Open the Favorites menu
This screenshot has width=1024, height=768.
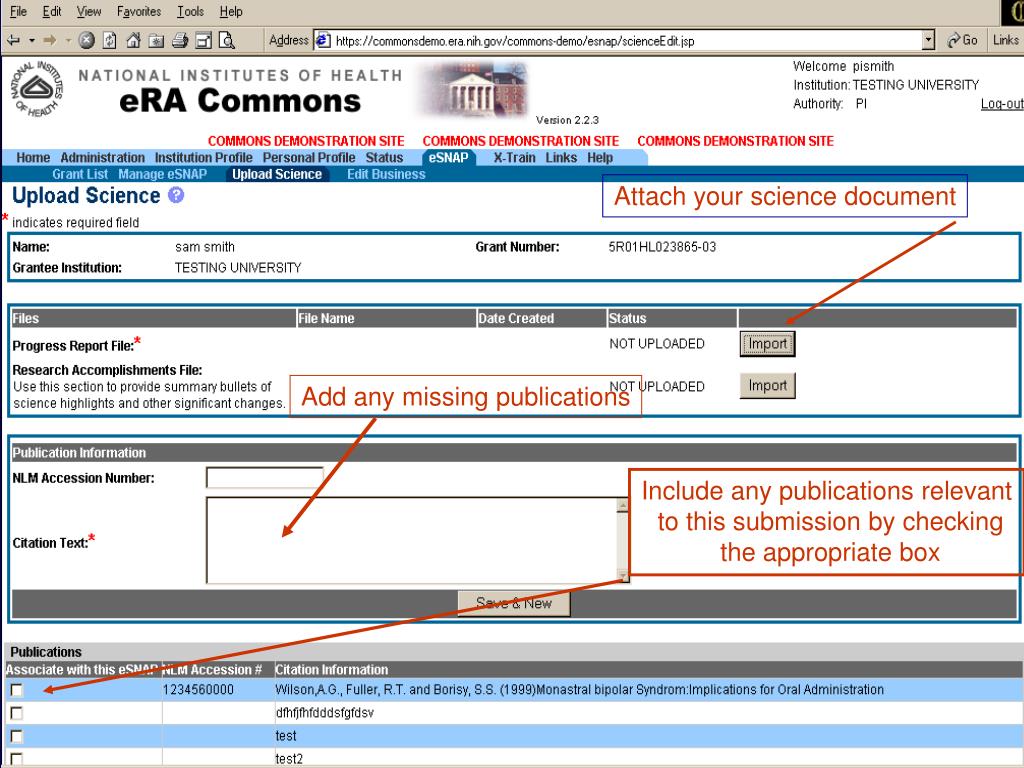(139, 12)
